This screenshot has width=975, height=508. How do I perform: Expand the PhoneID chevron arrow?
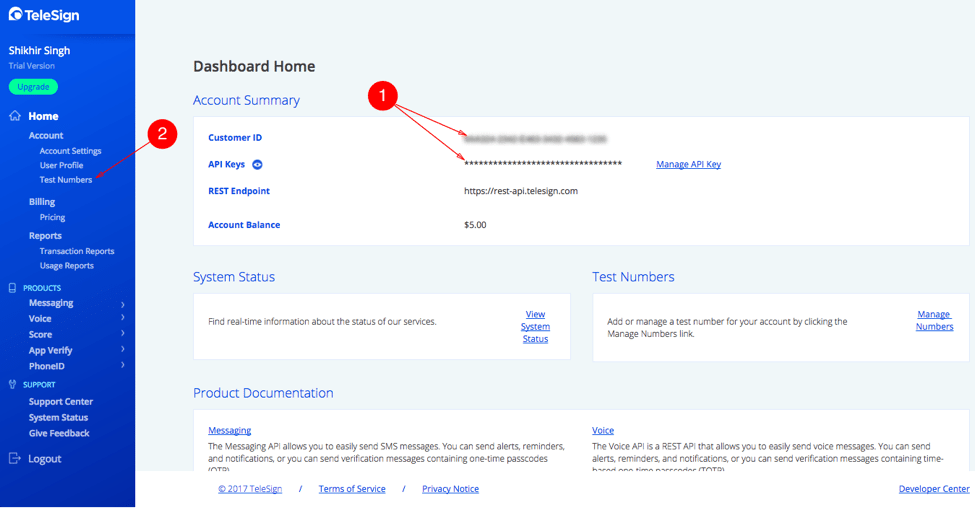tap(123, 365)
